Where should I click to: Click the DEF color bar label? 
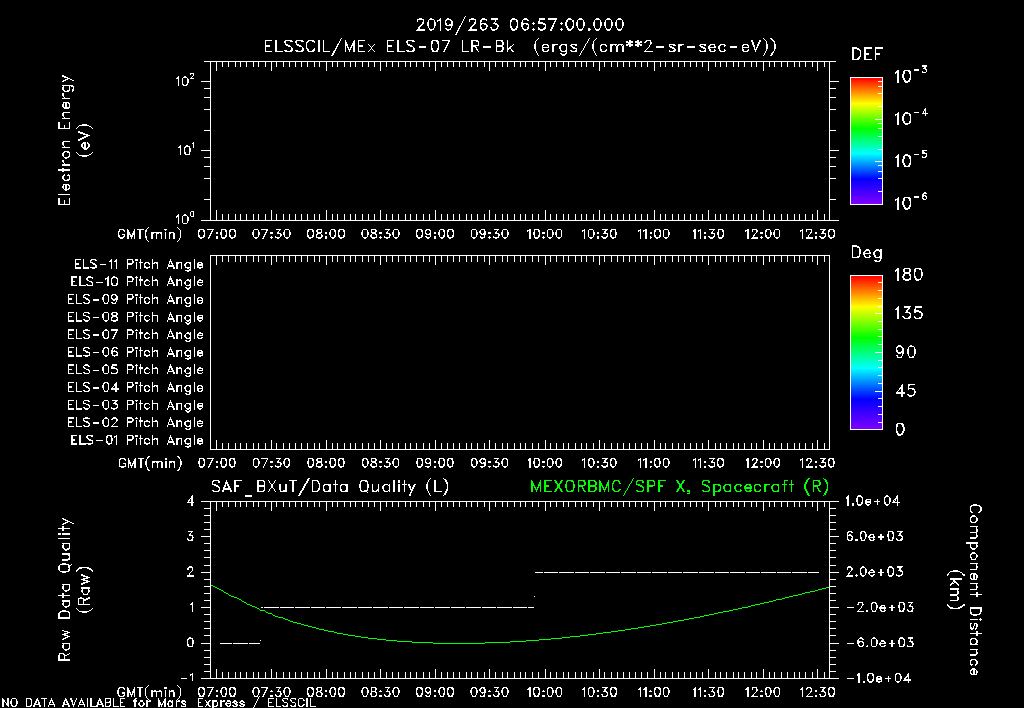(866, 55)
